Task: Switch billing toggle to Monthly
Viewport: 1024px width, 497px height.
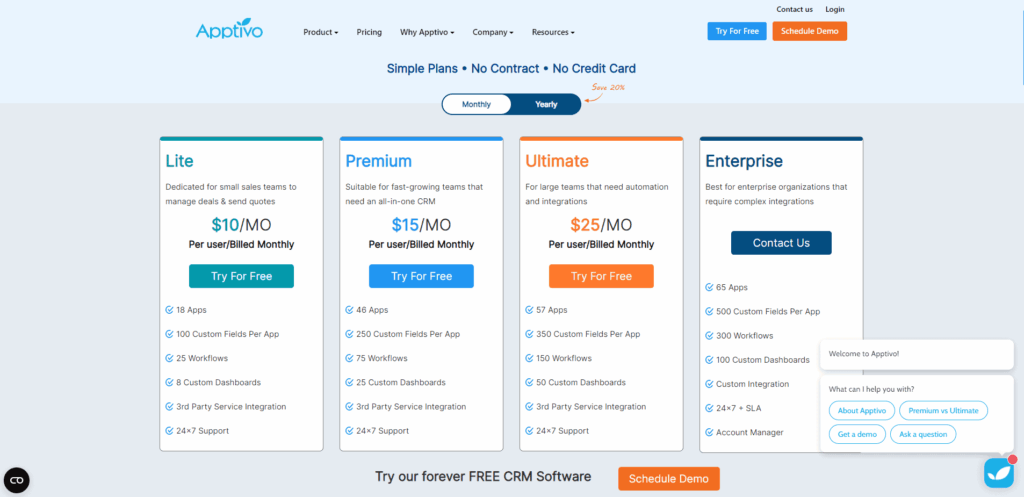Action: tap(476, 104)
